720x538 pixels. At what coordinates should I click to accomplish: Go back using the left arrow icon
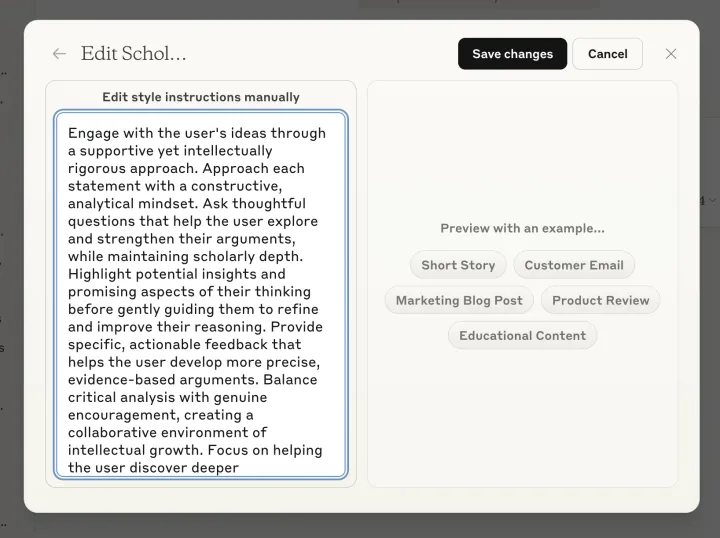pyautogui.click(x=59, y=54)
